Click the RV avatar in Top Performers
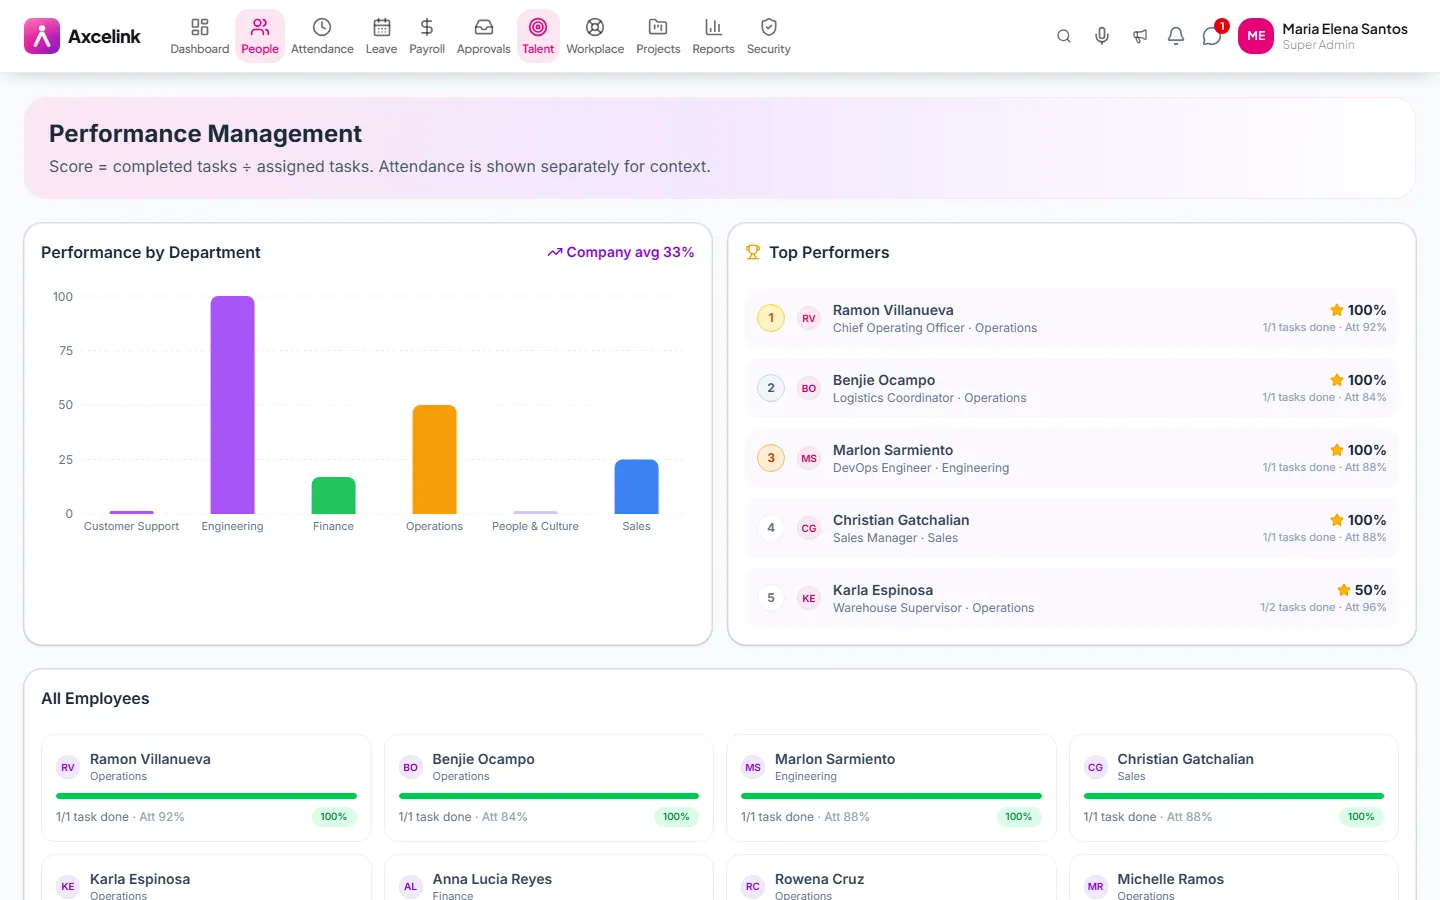 [809, 318]
